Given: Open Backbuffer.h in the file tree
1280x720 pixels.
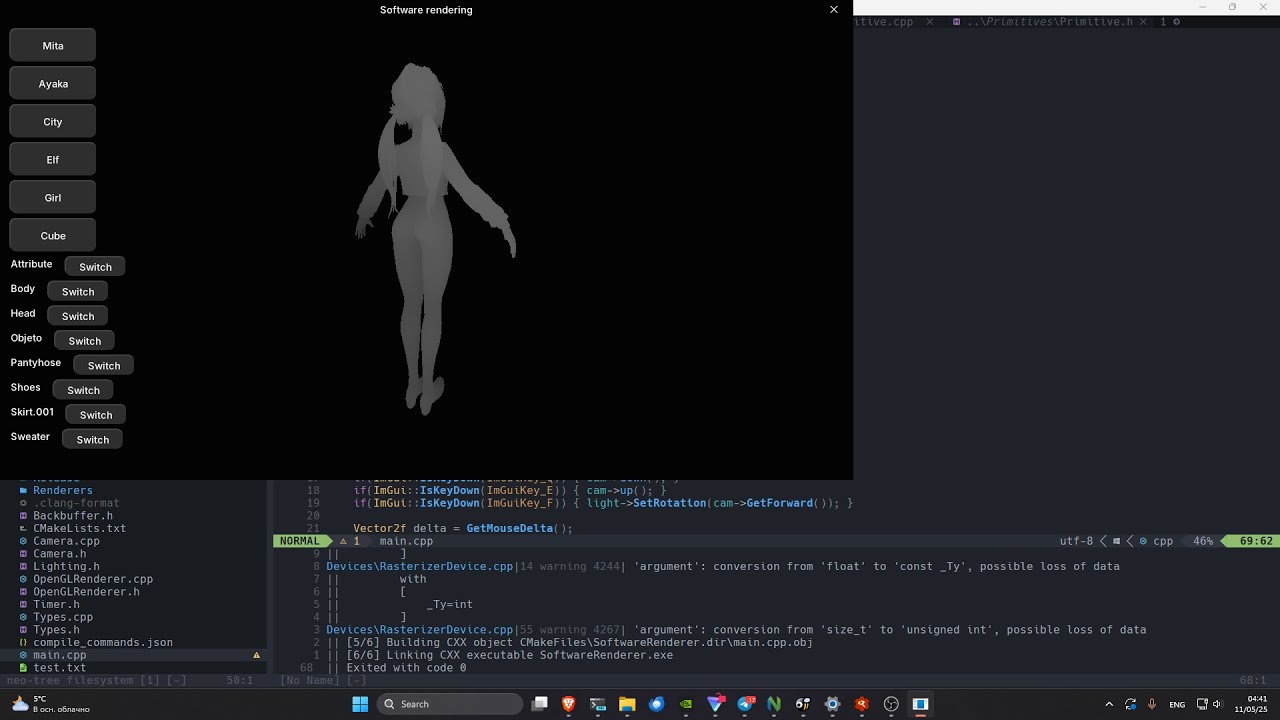Looking at the screenshot, I should tap(72, 516).
